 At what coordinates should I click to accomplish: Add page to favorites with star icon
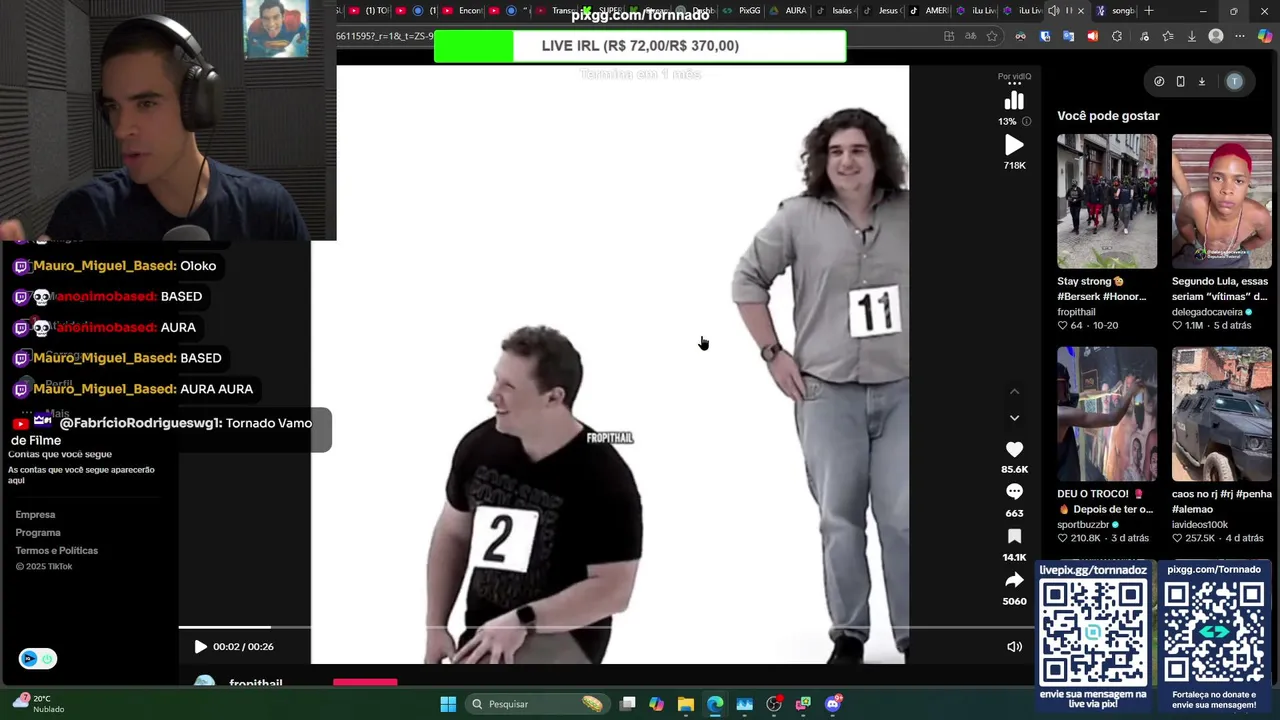pos(992,36)
